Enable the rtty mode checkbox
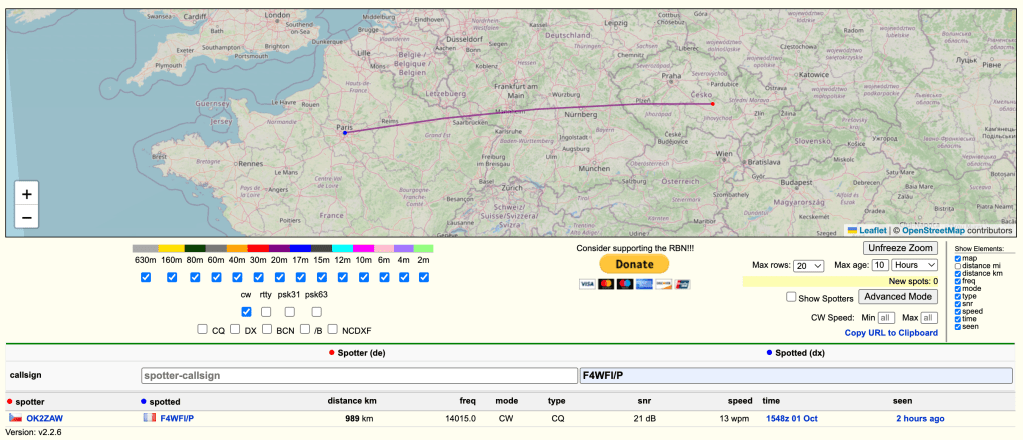 (265, 312)
